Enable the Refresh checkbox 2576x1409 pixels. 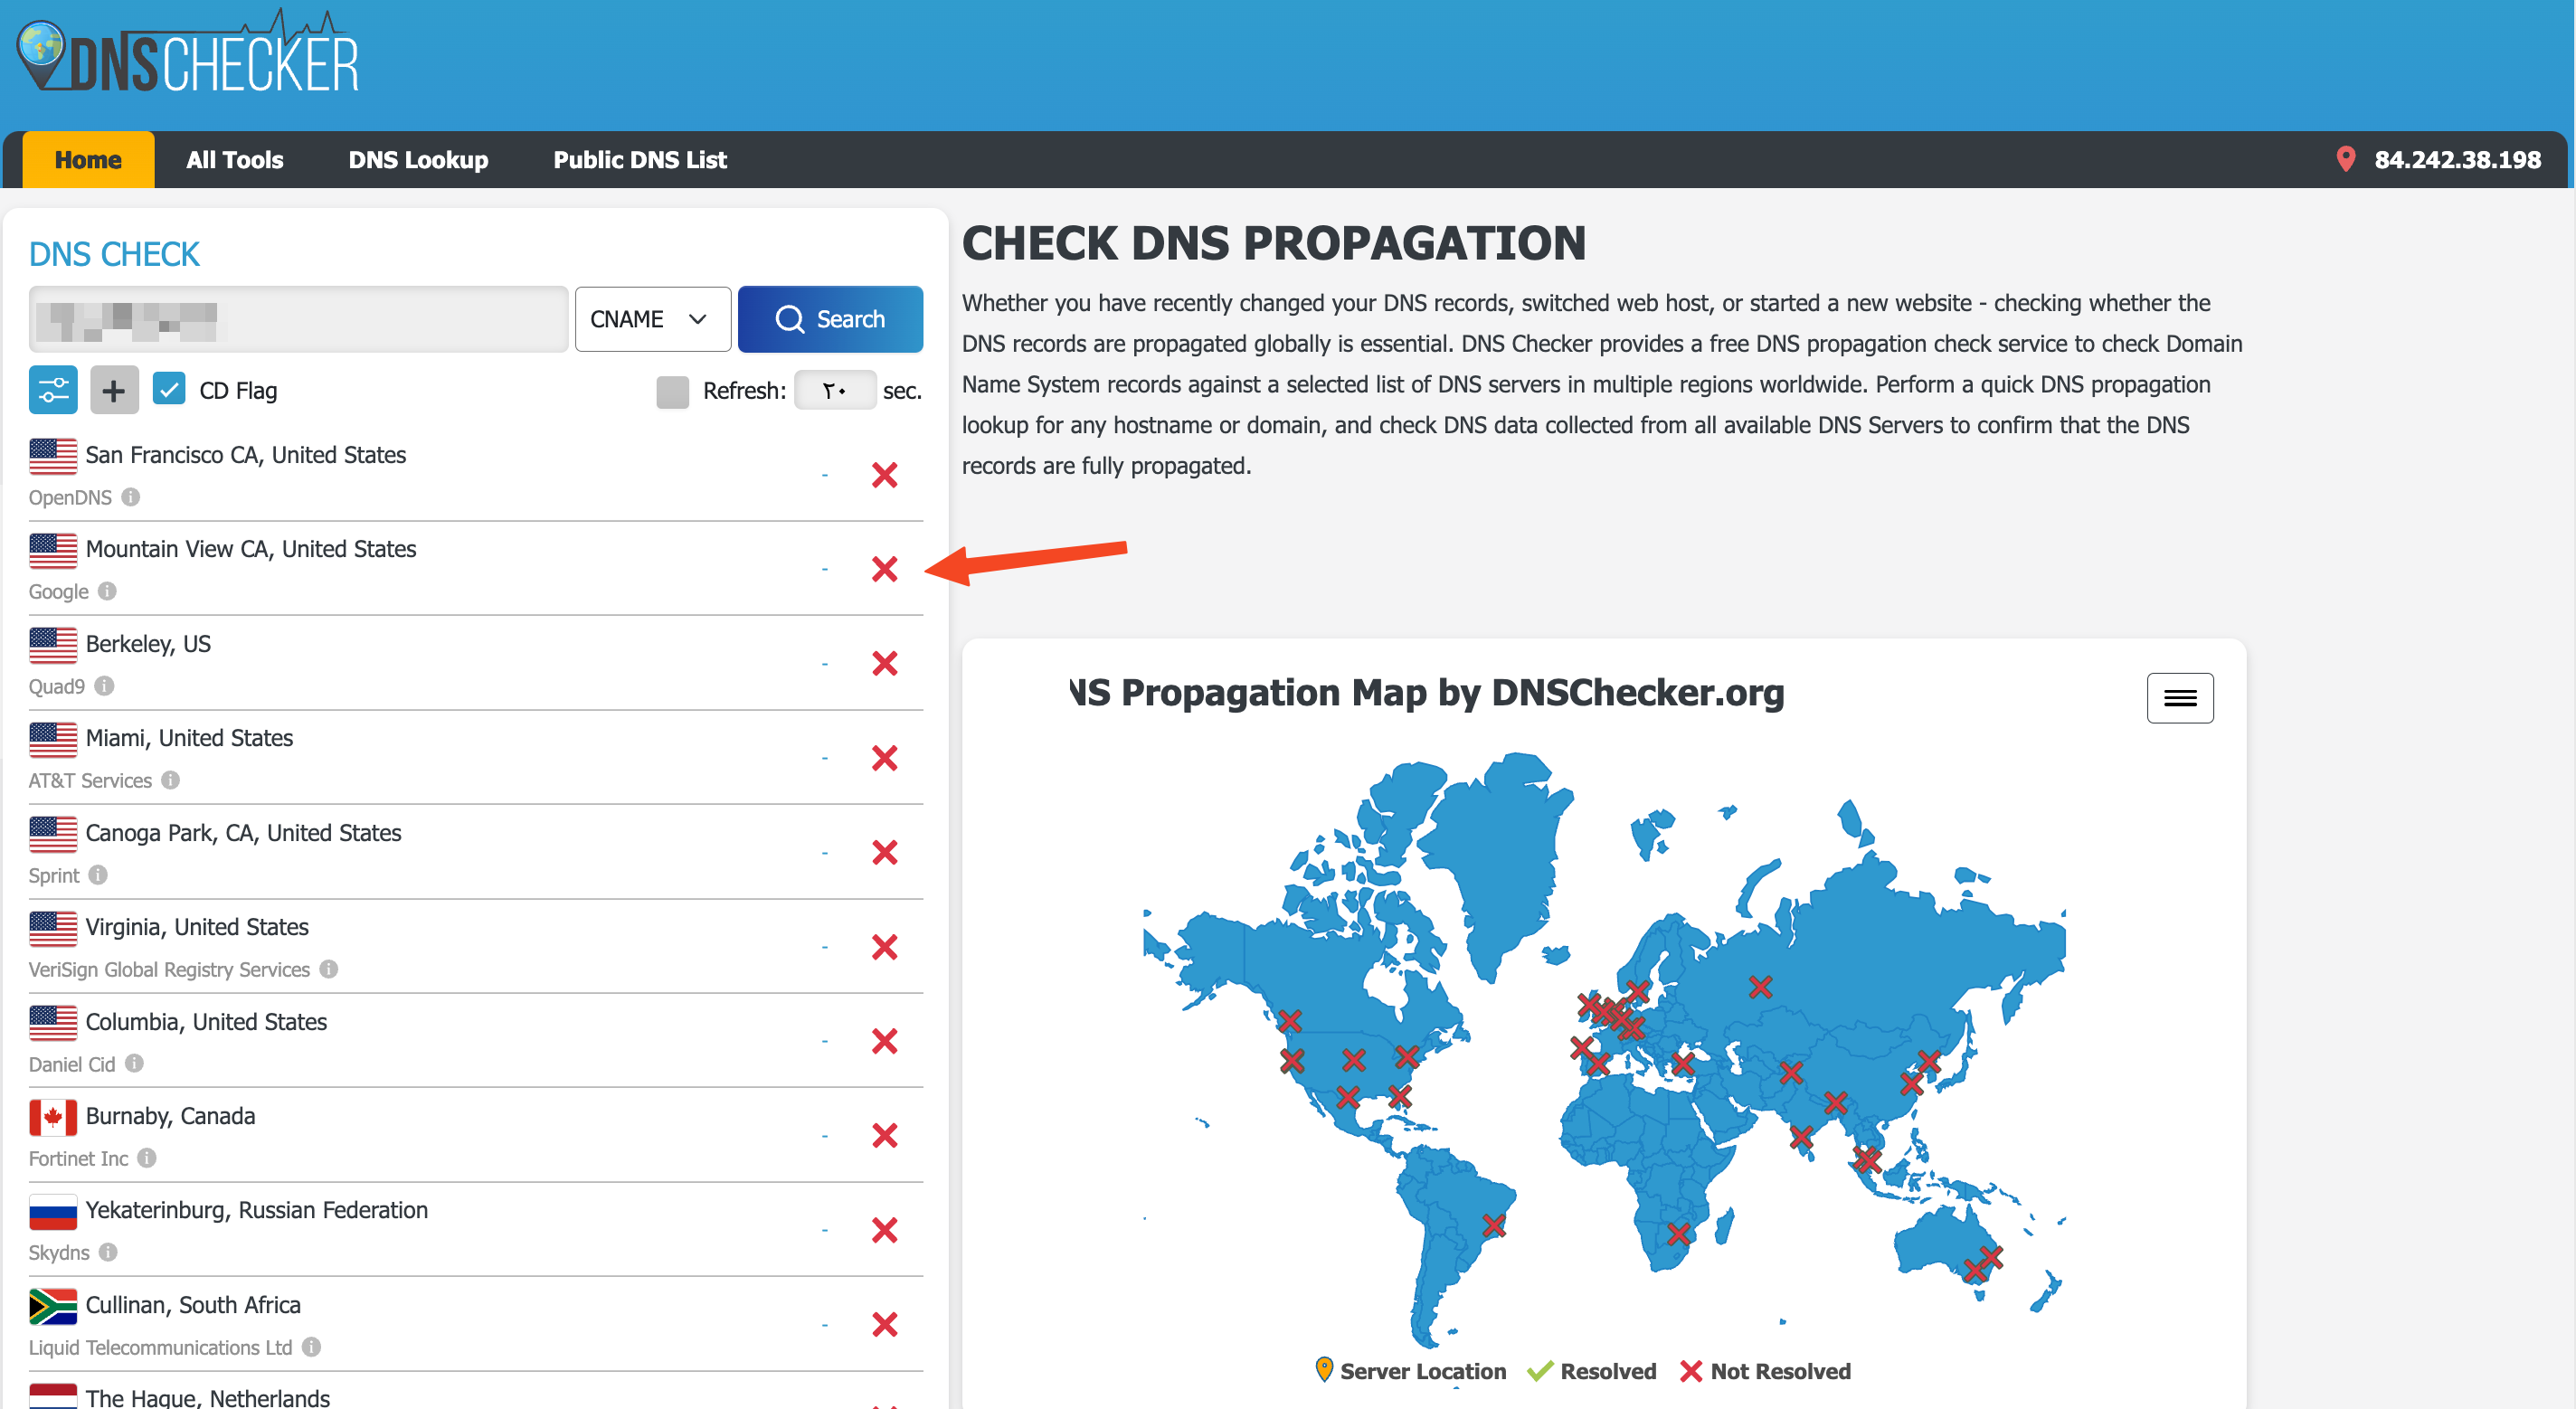(673, 391)
